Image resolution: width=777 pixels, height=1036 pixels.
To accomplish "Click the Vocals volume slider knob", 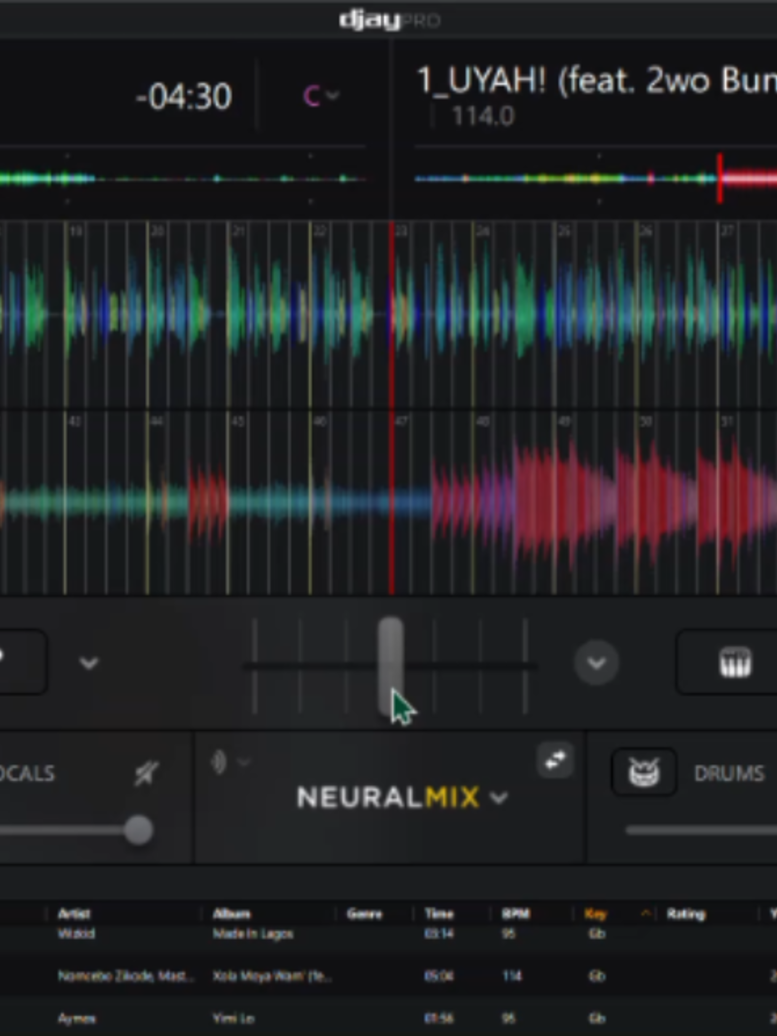I will pyautogui.click(x=139, y=831).
